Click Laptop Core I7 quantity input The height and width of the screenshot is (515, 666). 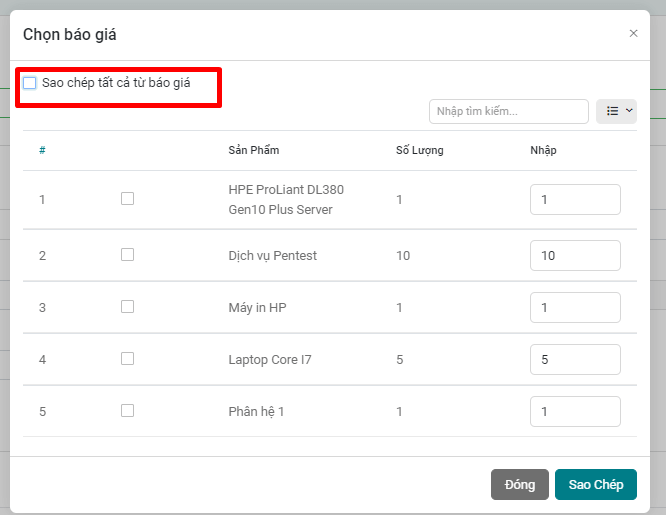(x=575, y=359)
